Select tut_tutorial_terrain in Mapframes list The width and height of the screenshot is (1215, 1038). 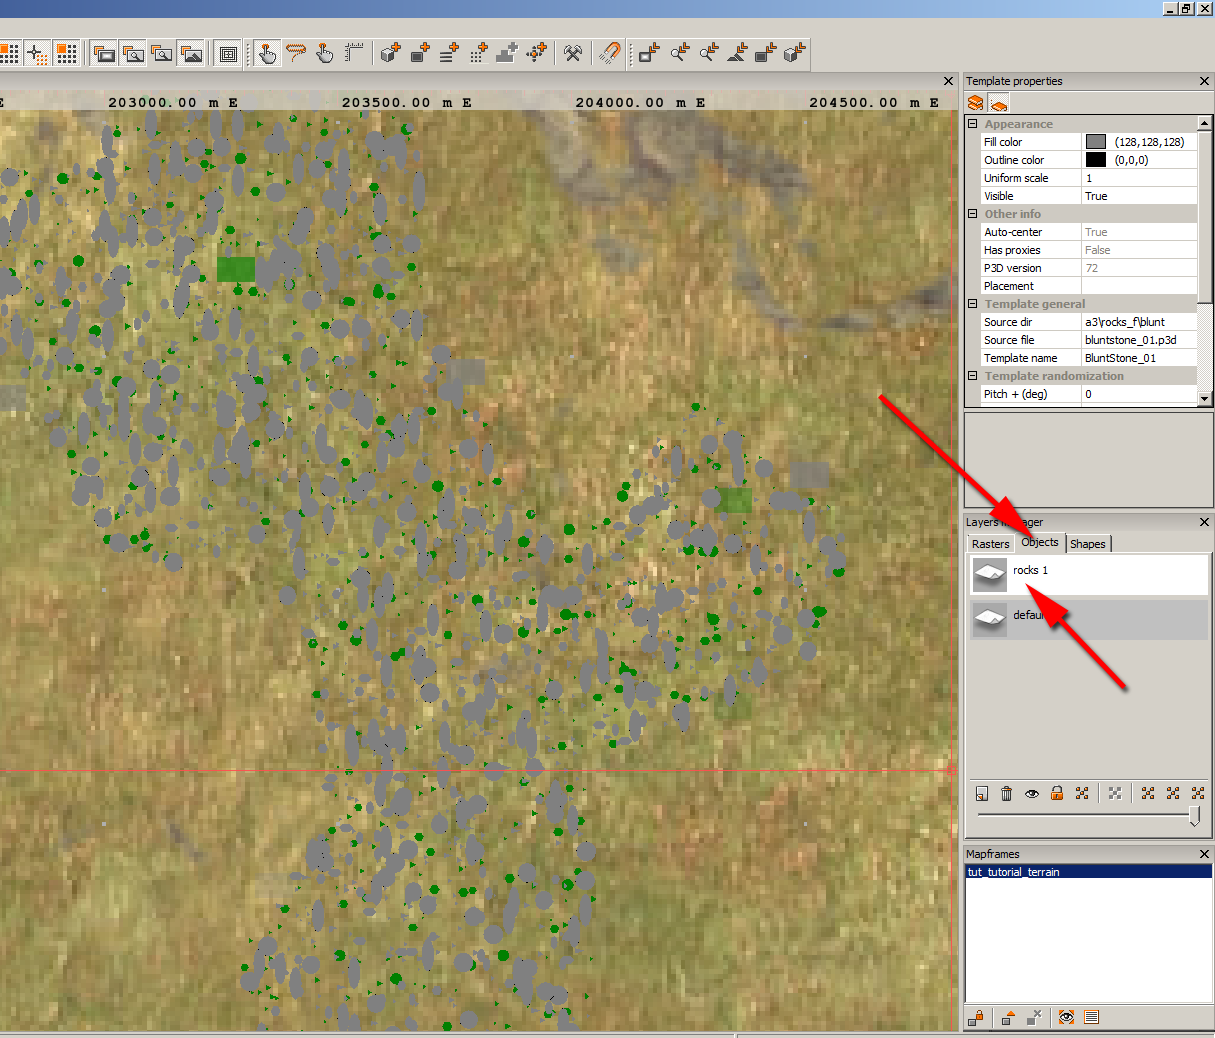[x=1014, y=872]
